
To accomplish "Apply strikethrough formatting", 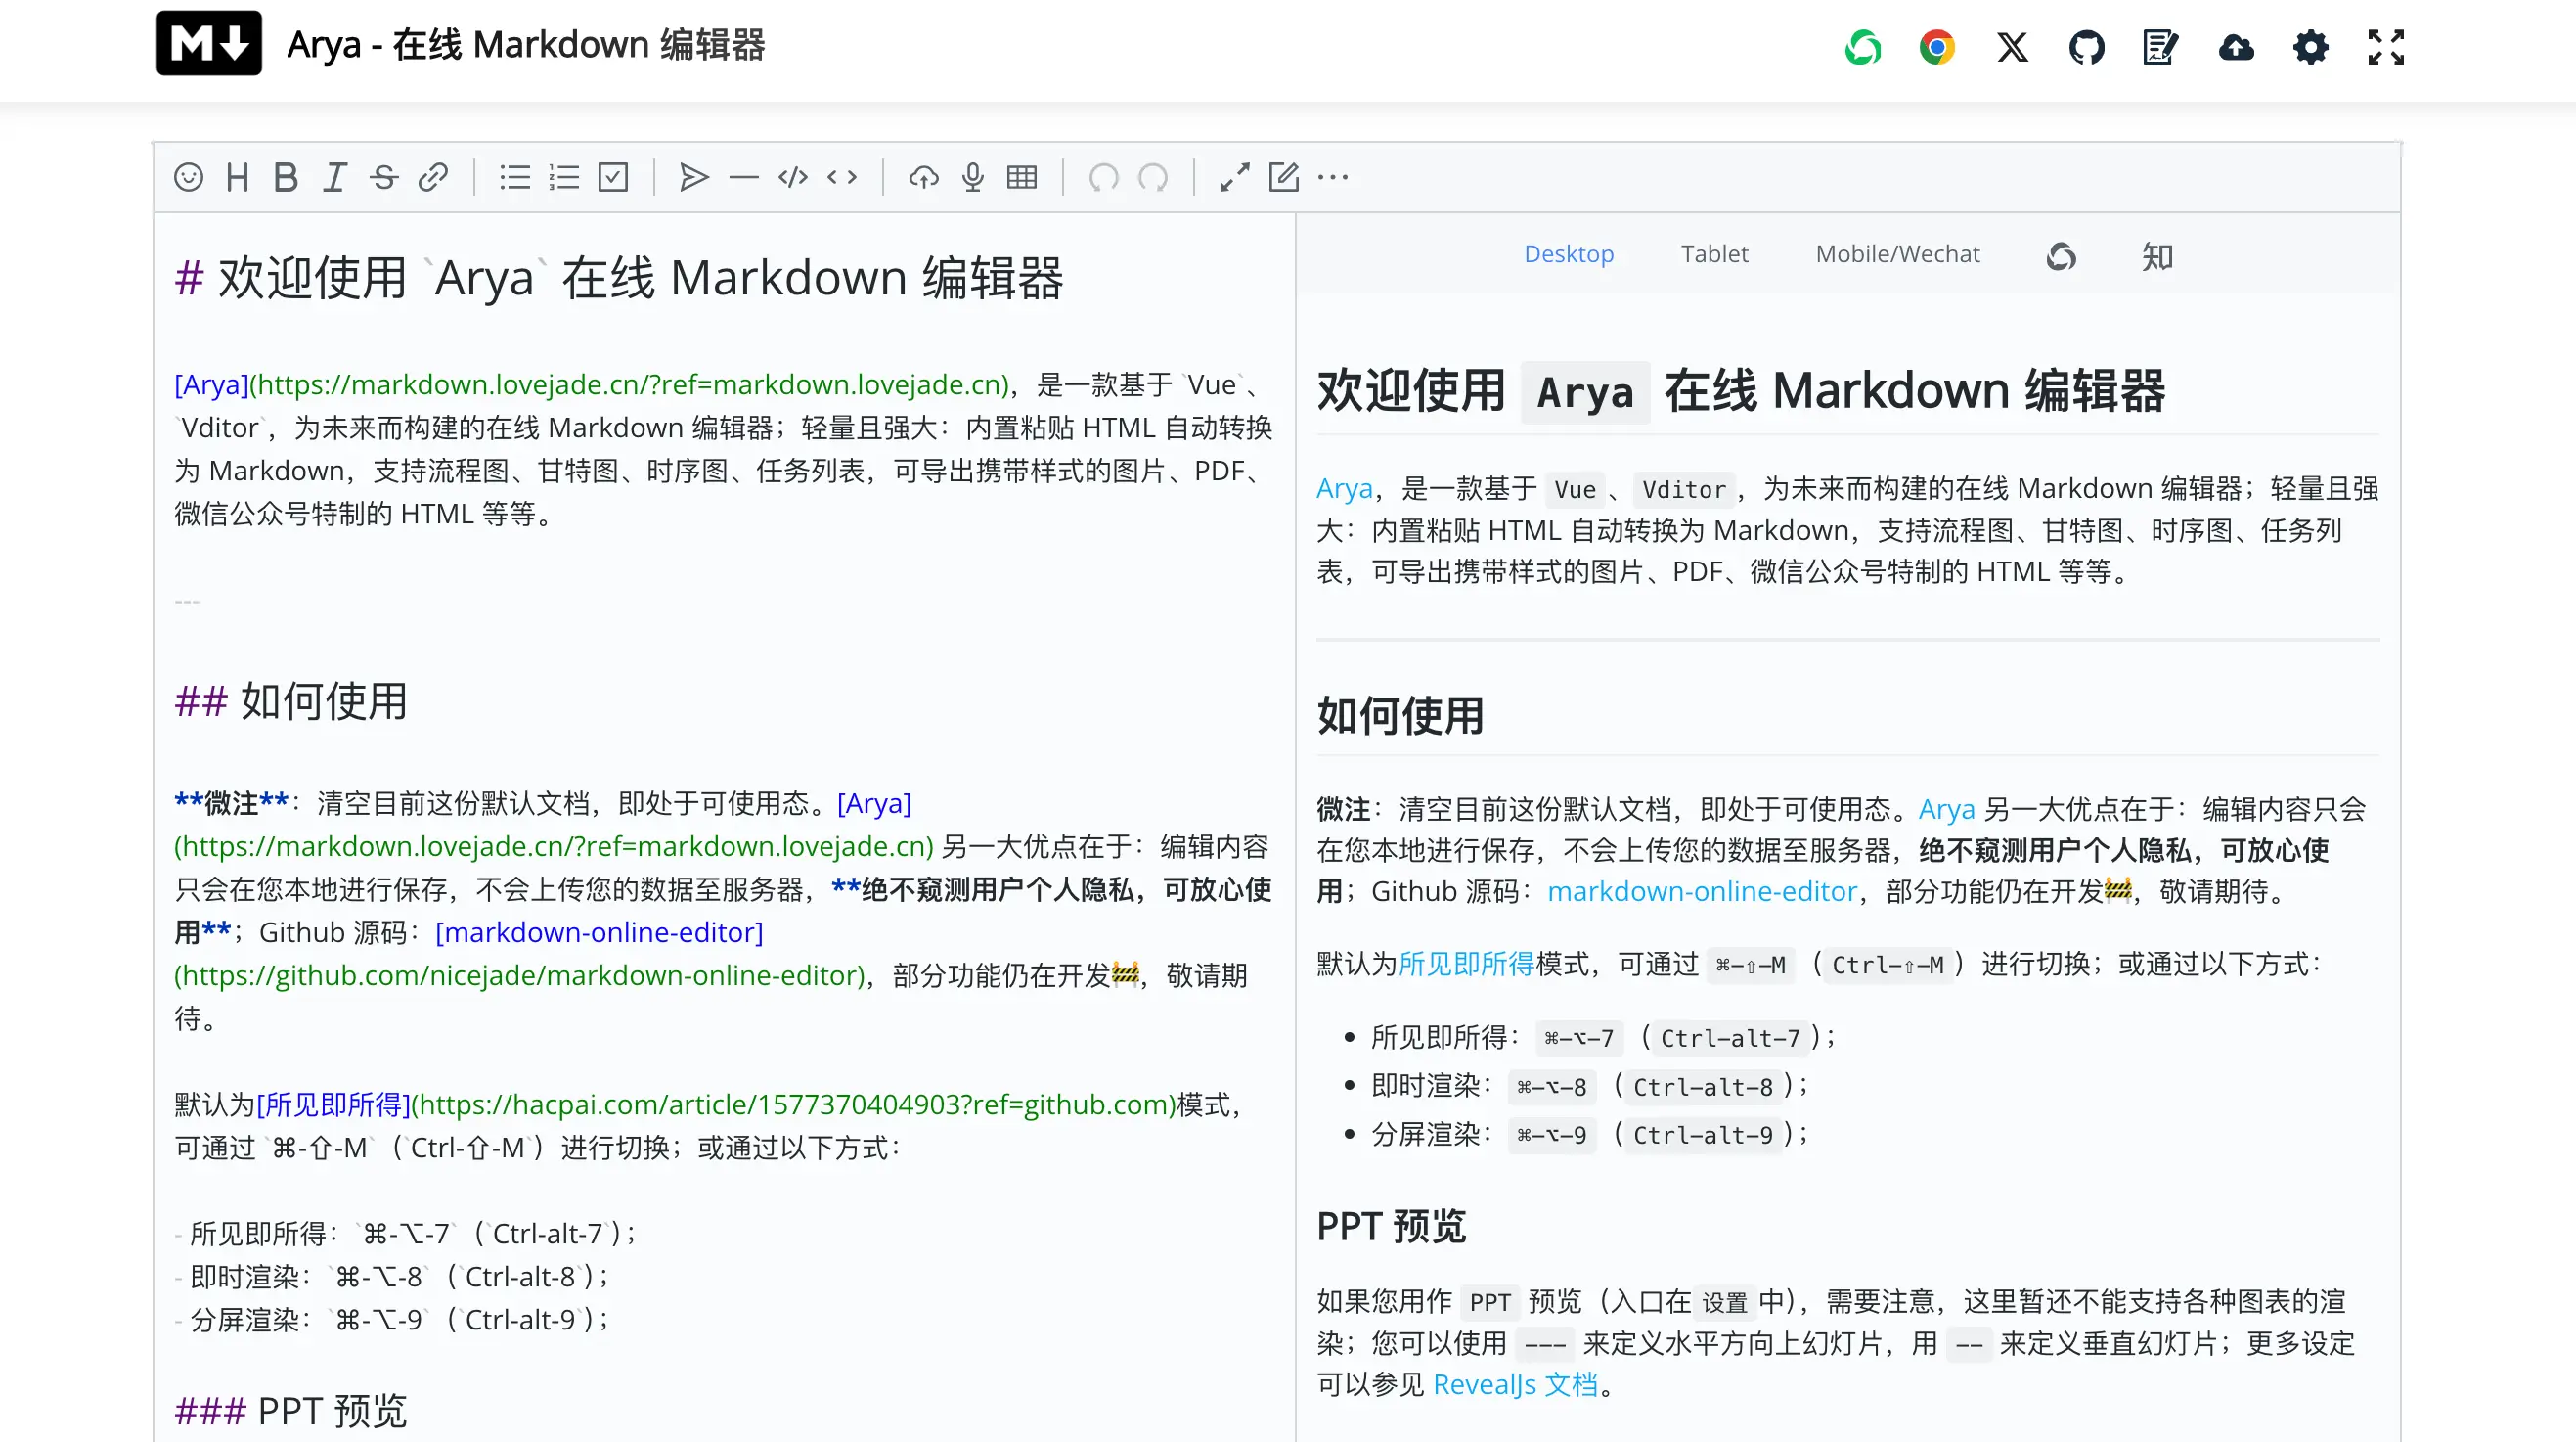I will pos(384,177).
